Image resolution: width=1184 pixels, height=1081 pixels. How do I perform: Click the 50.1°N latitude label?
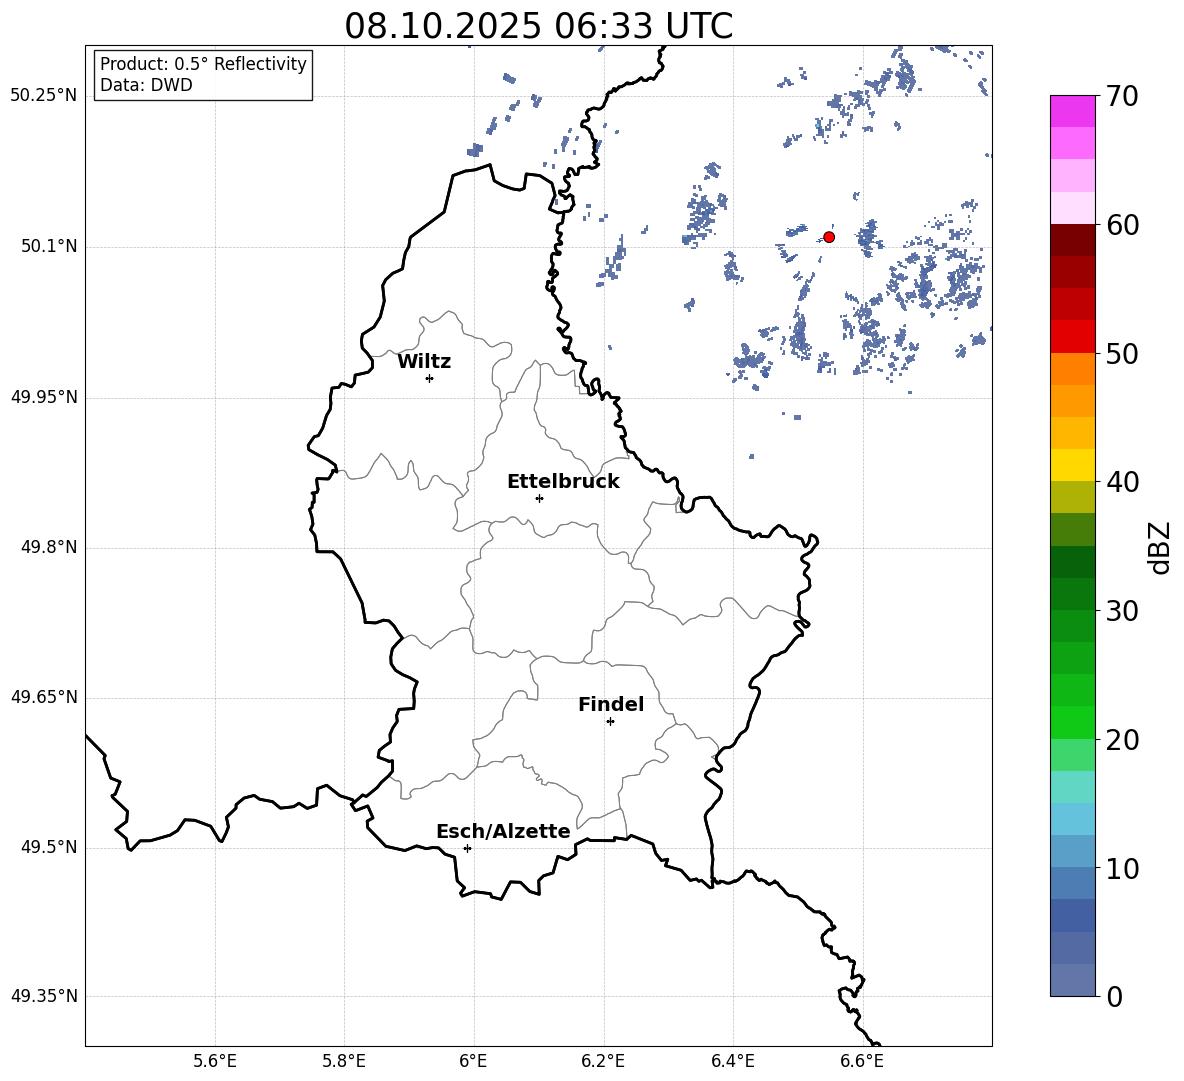click(49, 247)
